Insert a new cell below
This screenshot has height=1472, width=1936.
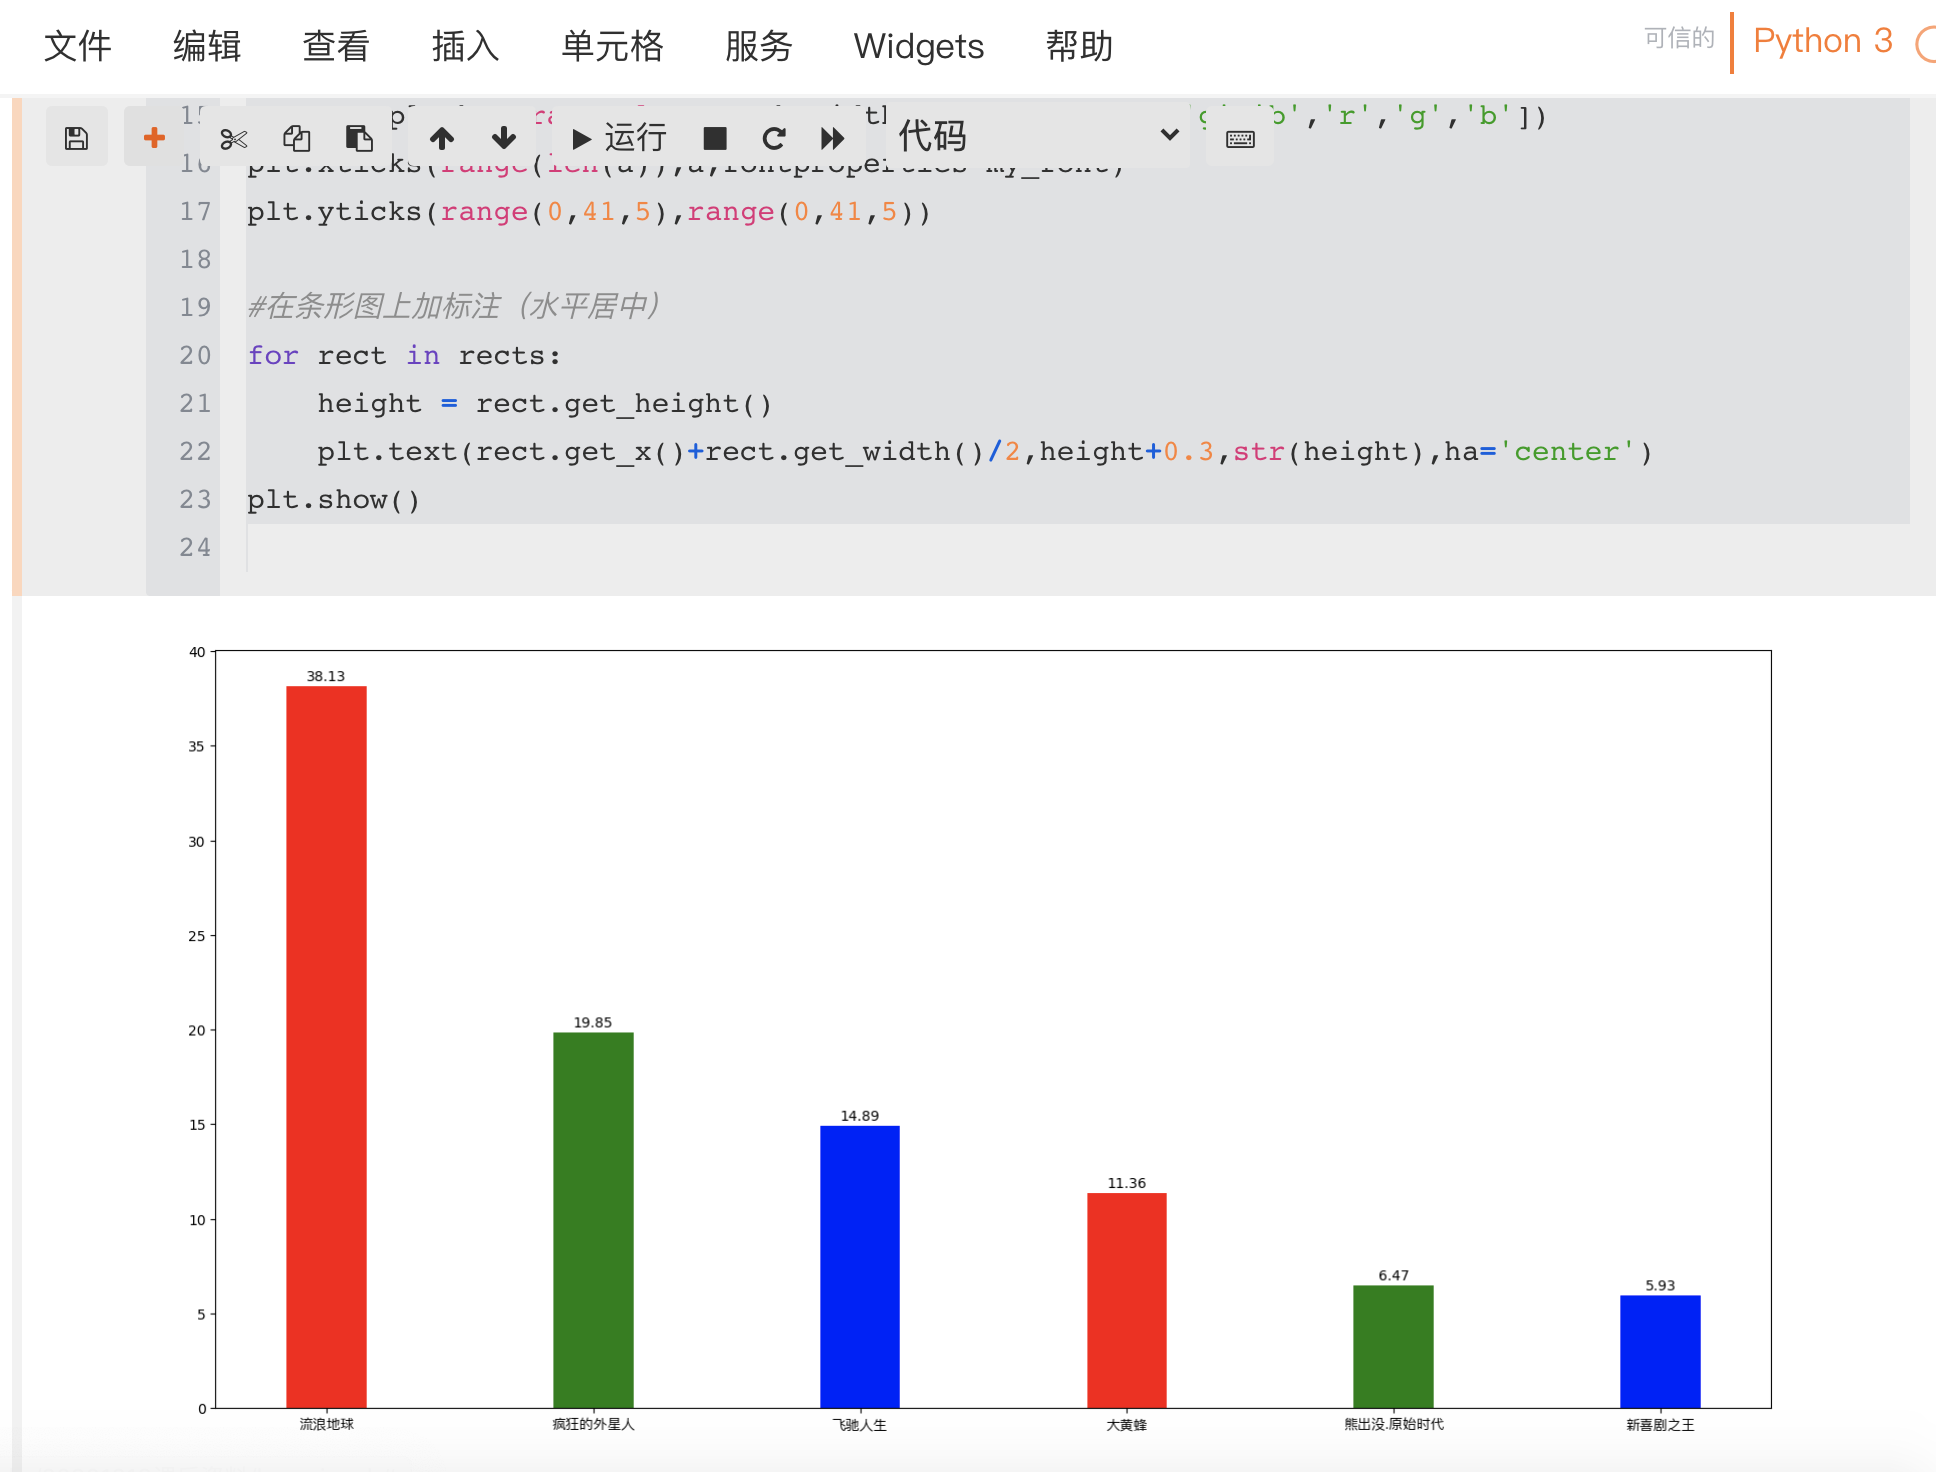(152, 137)
